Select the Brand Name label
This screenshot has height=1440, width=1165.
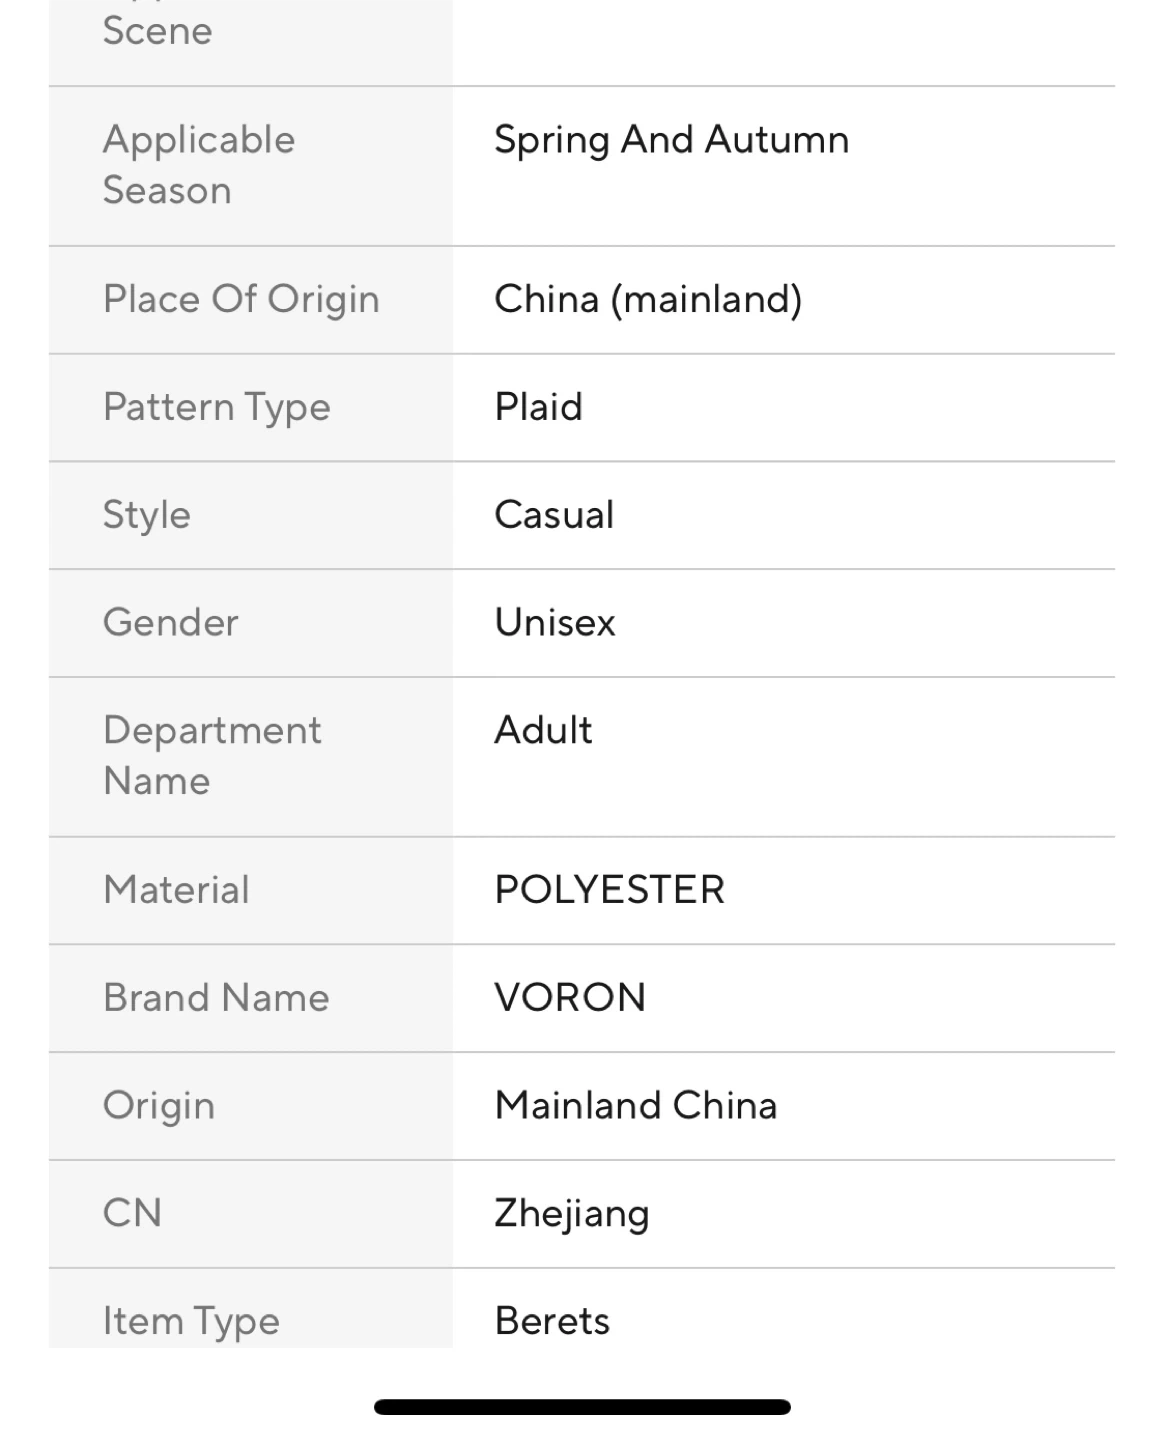pyautogui.click(x=216, y=998)
